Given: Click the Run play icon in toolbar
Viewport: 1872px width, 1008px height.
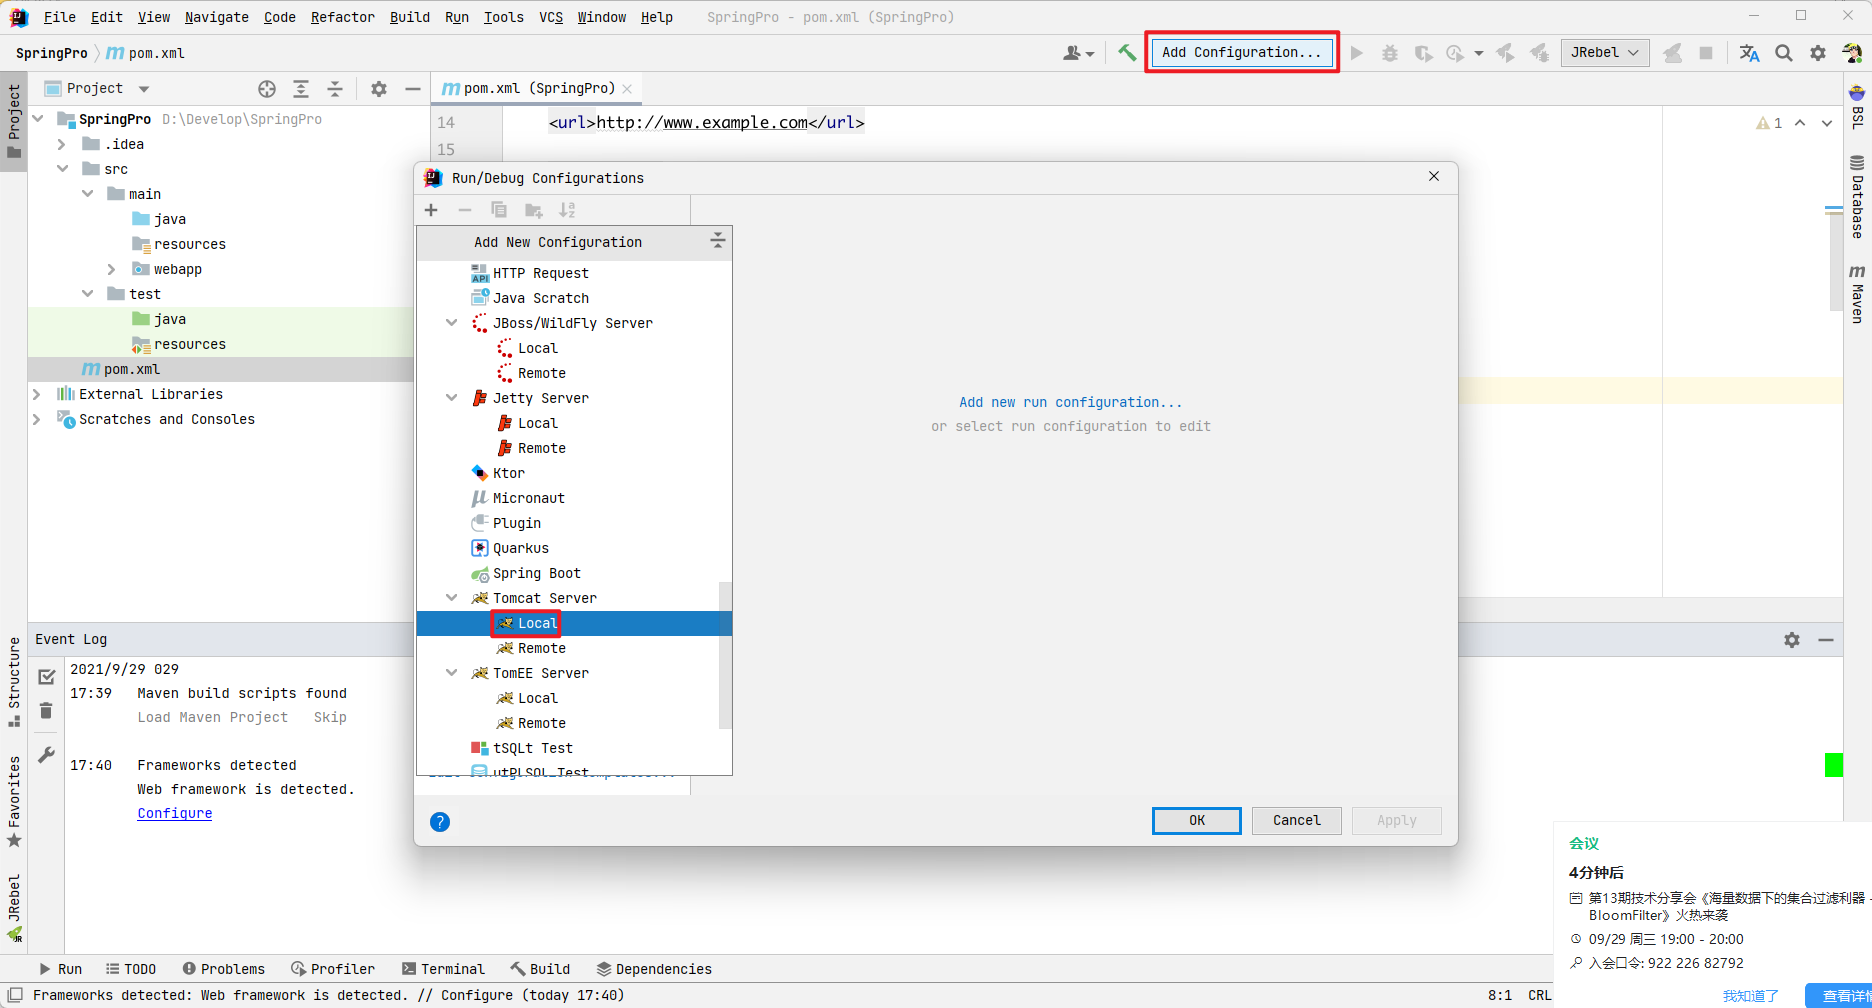Looking at the screenshot, I should (1357, 53).
